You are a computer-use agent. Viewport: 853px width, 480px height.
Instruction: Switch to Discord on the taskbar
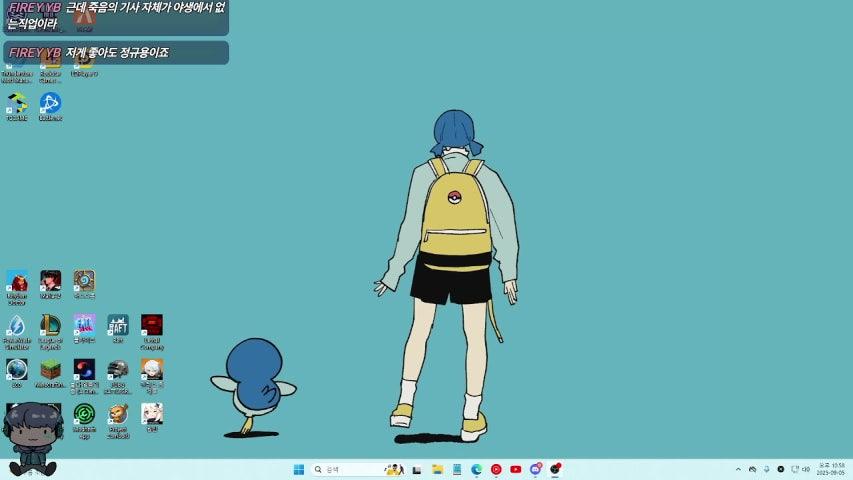coord(535,469)
